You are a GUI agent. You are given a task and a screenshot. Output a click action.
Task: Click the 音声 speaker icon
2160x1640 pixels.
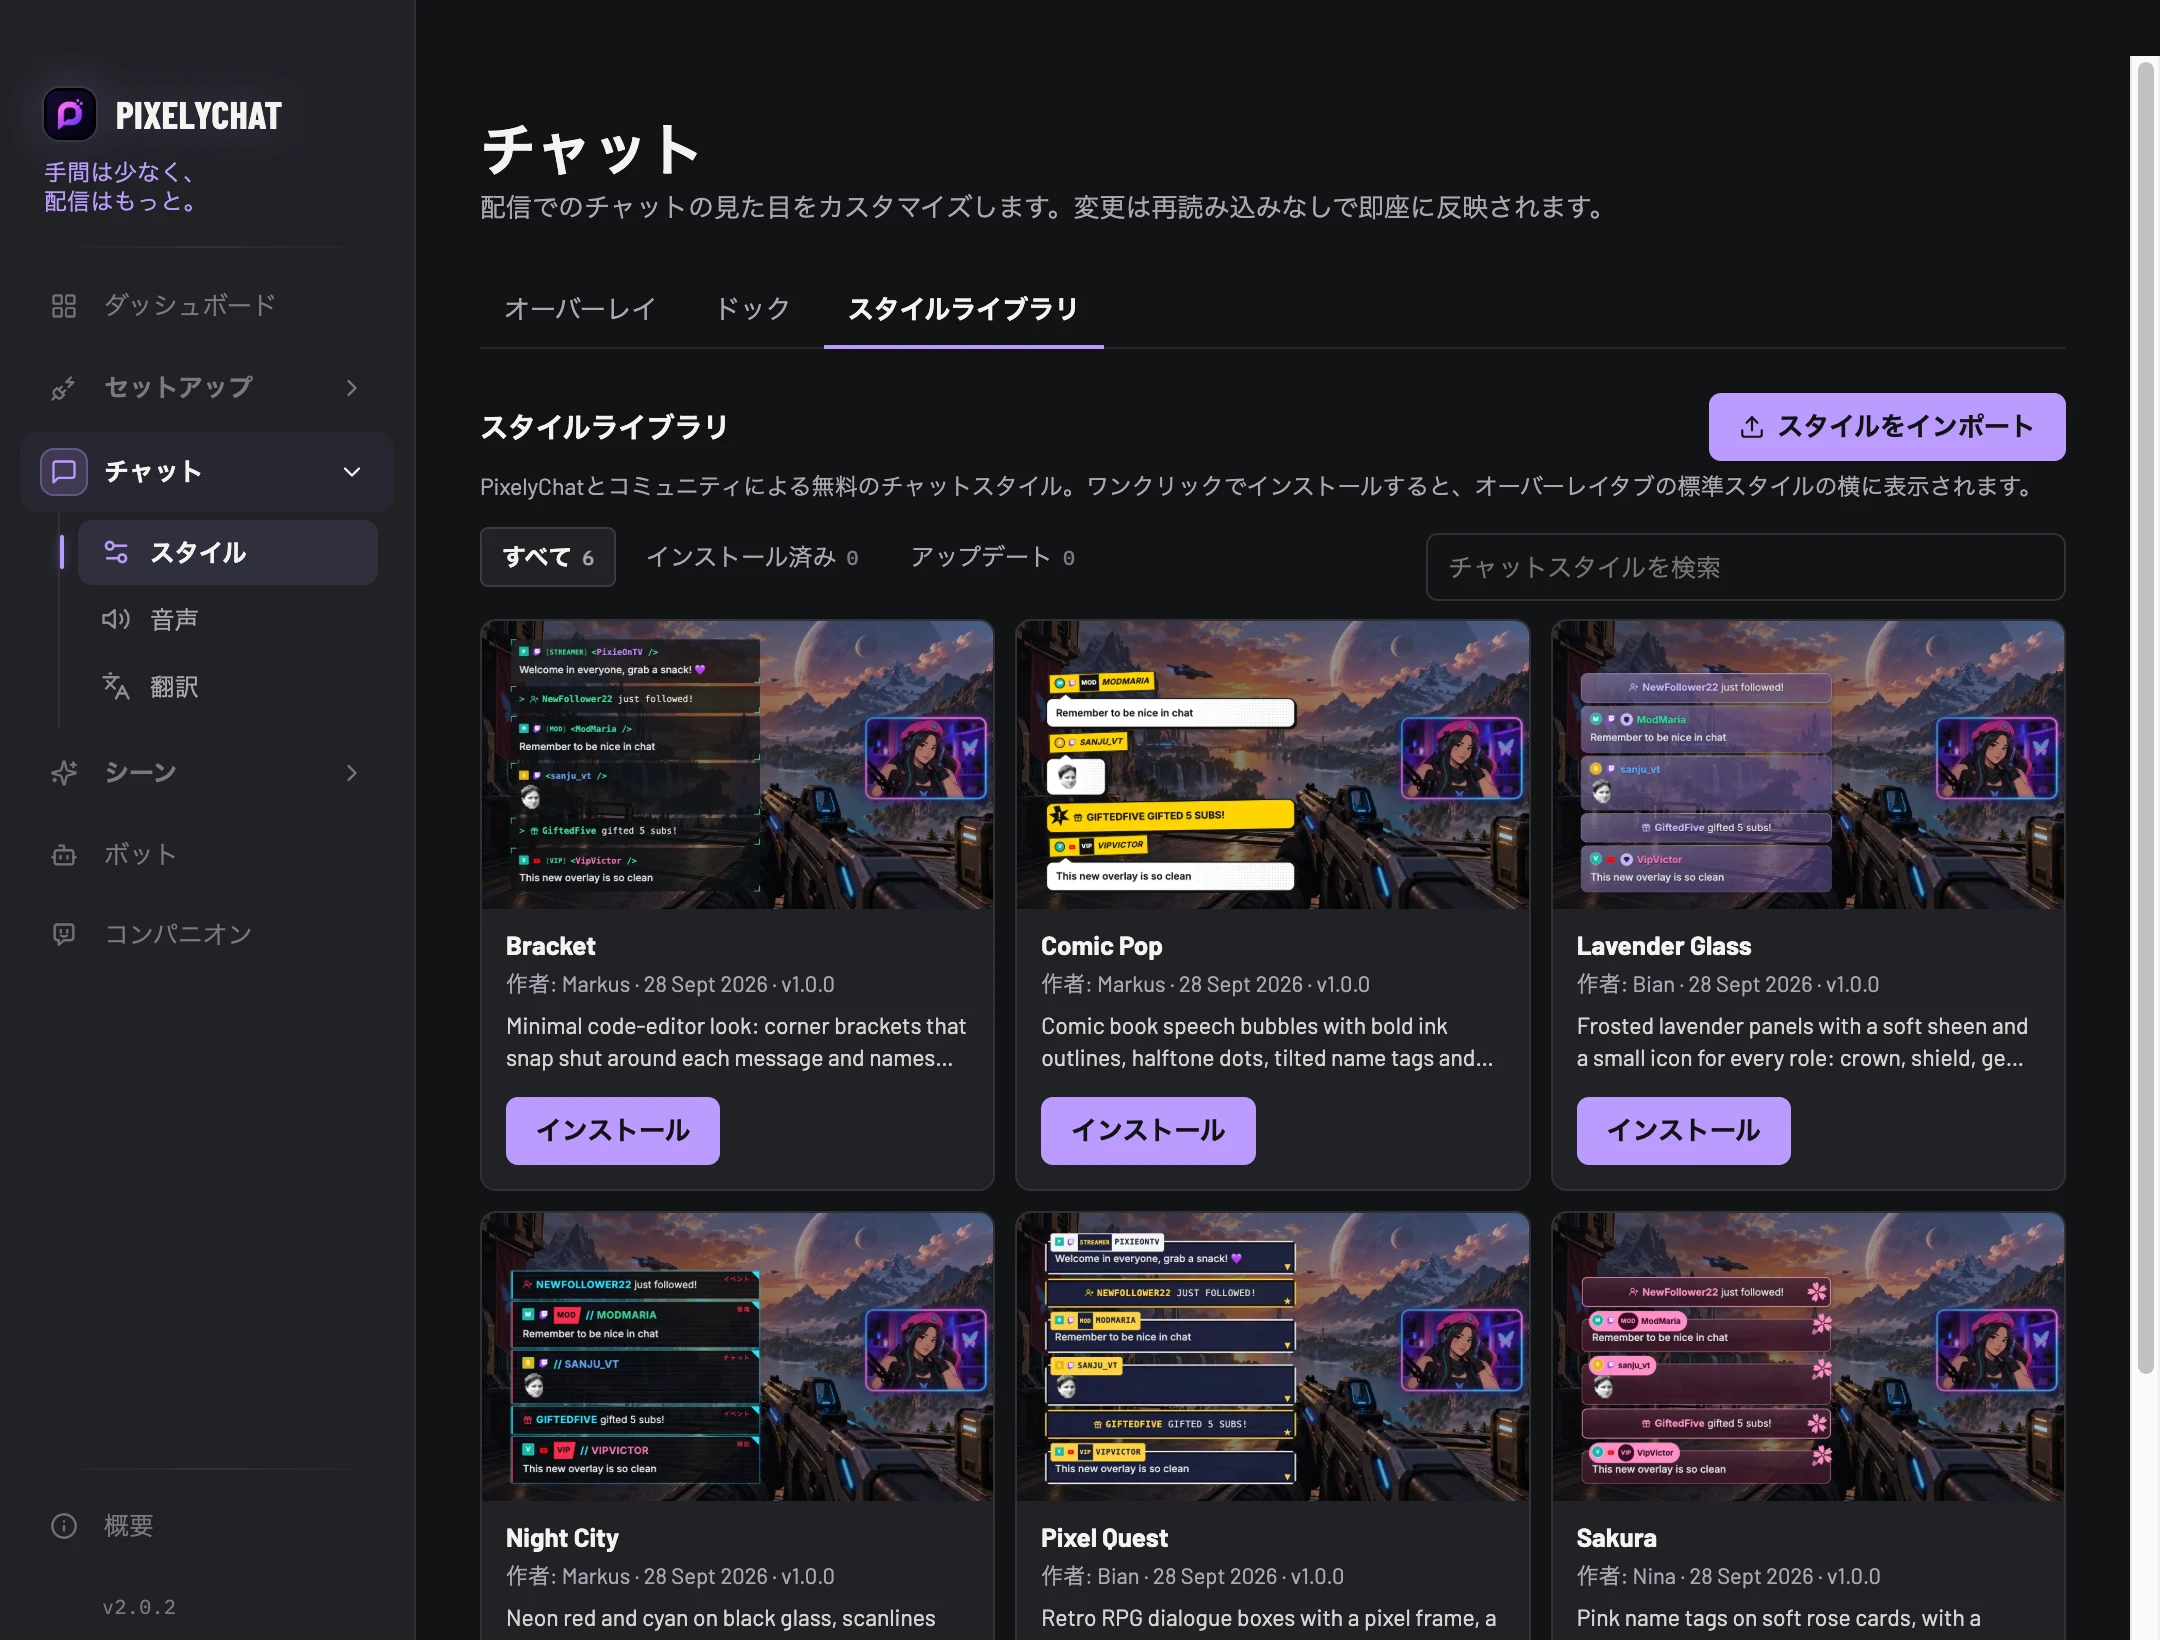(116, 619)
